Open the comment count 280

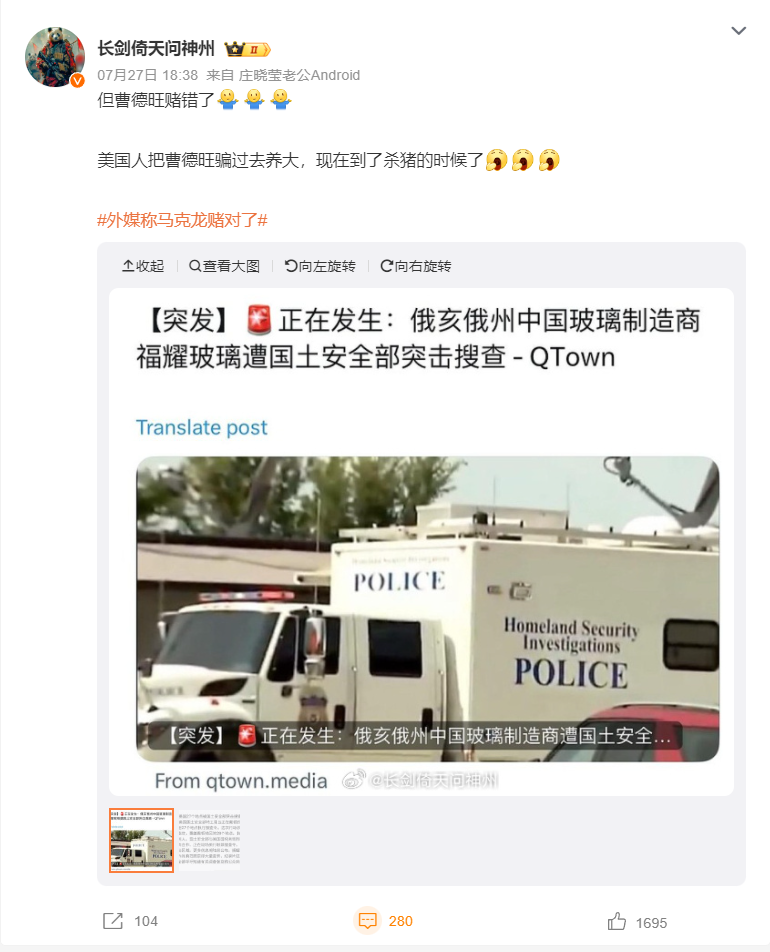click(x=401, y=921)
